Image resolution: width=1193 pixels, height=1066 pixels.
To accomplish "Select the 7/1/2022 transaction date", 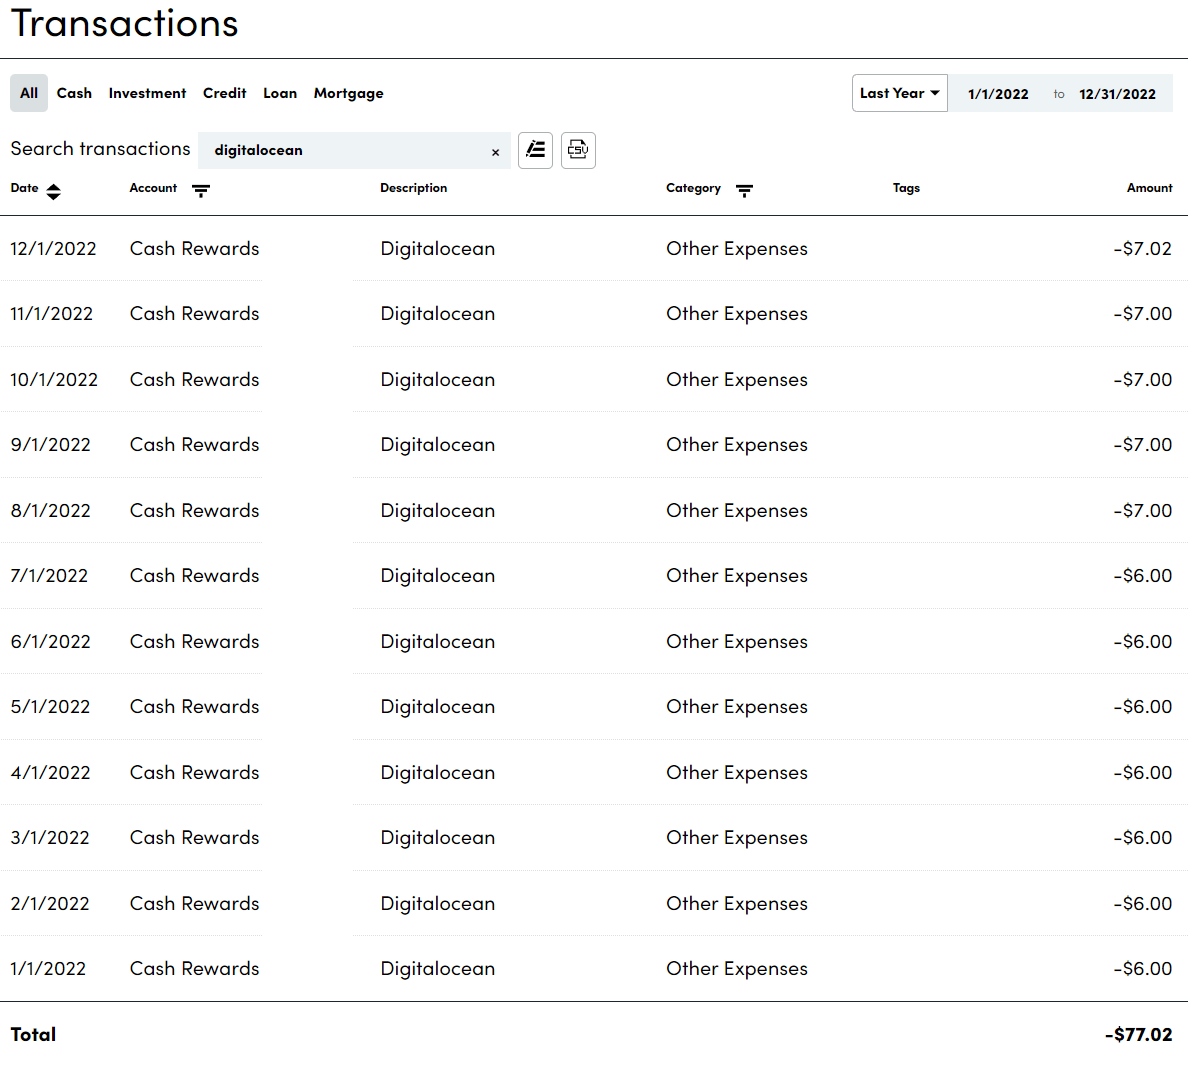I will coord(49,575).
